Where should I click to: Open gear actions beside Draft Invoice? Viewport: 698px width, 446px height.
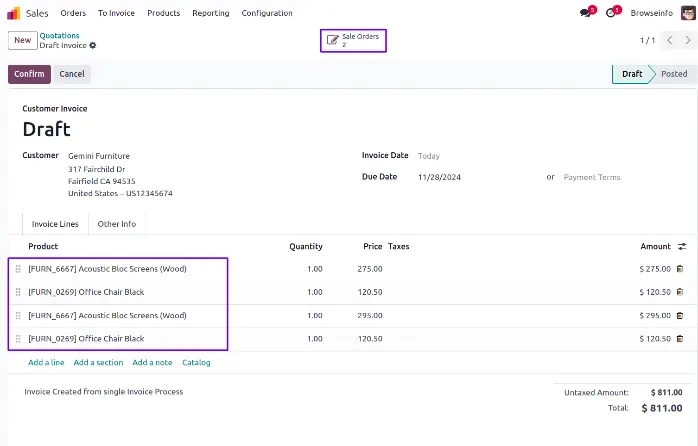(x=93, y=46)
